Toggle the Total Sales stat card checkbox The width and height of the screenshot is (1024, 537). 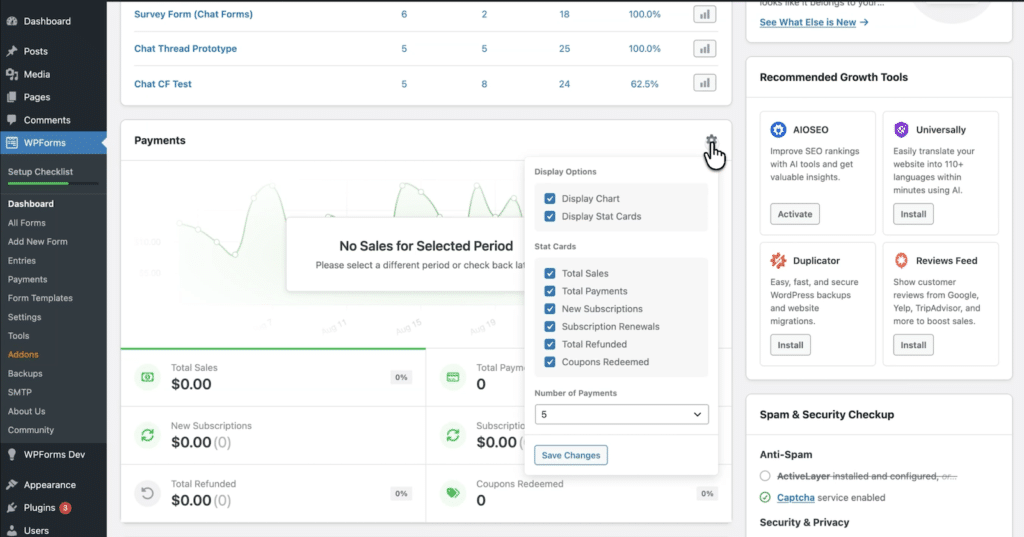(x=550, y=274)
